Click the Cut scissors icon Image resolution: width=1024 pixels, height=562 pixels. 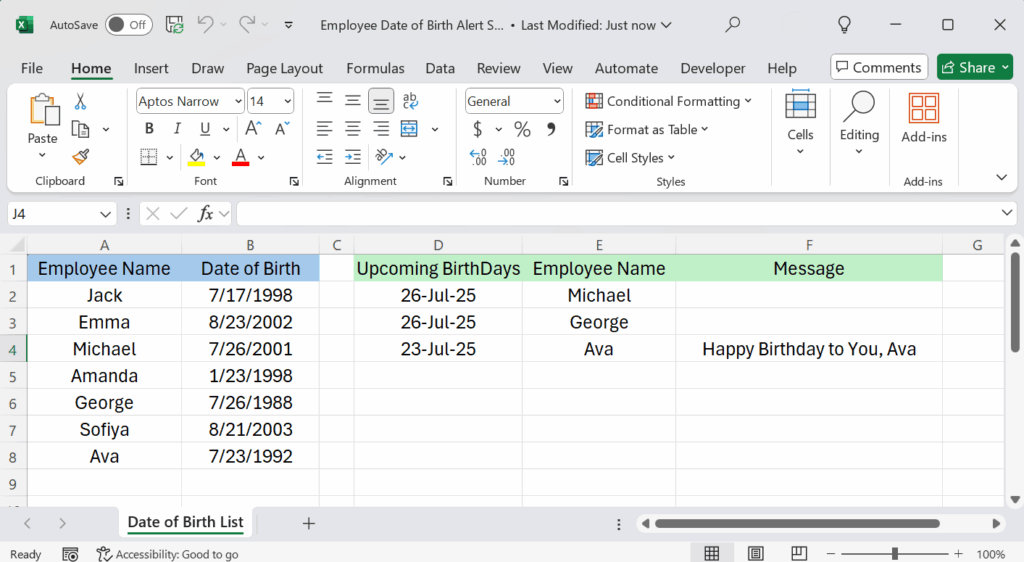[x=80, y=101]
